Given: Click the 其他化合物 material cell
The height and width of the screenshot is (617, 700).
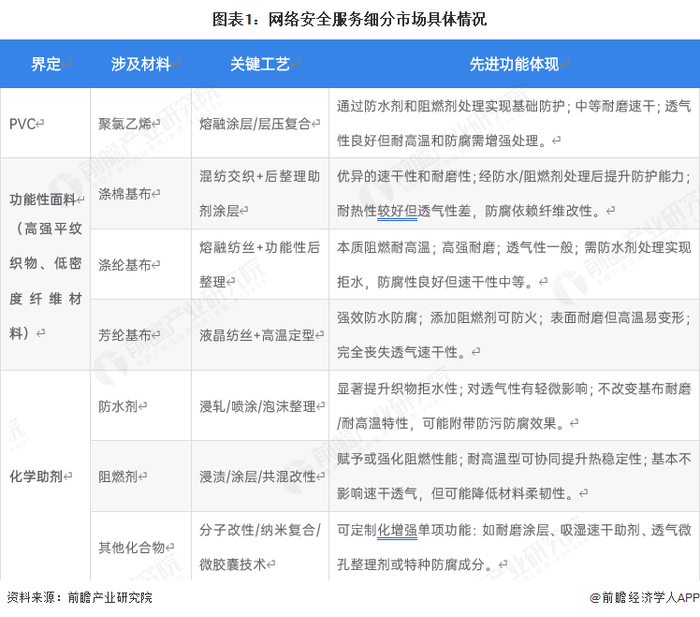Looking at the screenshot, I should point(141,546).
